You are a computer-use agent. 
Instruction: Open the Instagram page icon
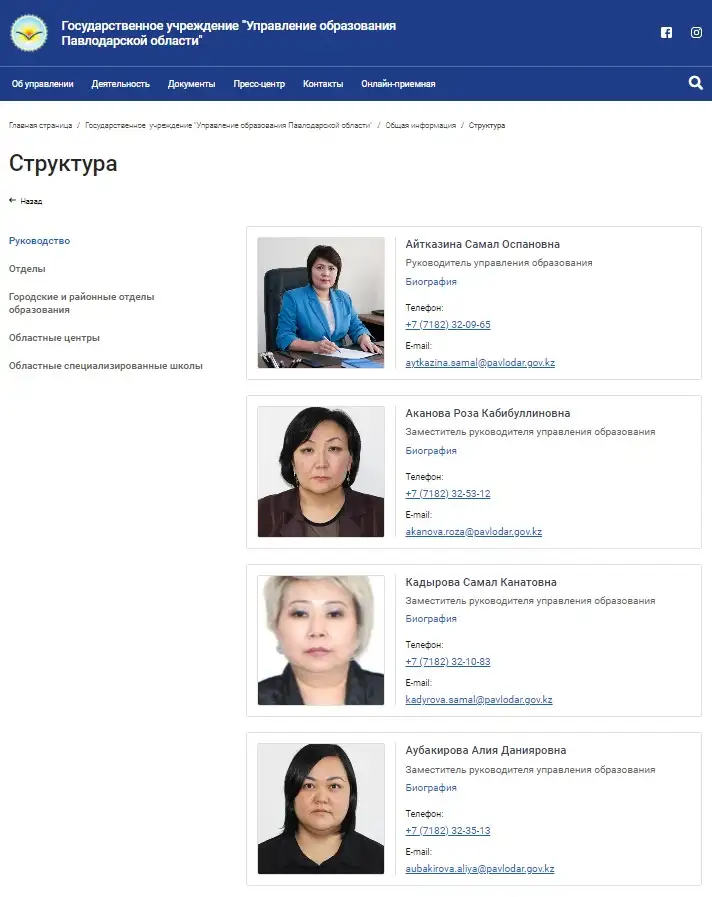[x=696, y=33]
